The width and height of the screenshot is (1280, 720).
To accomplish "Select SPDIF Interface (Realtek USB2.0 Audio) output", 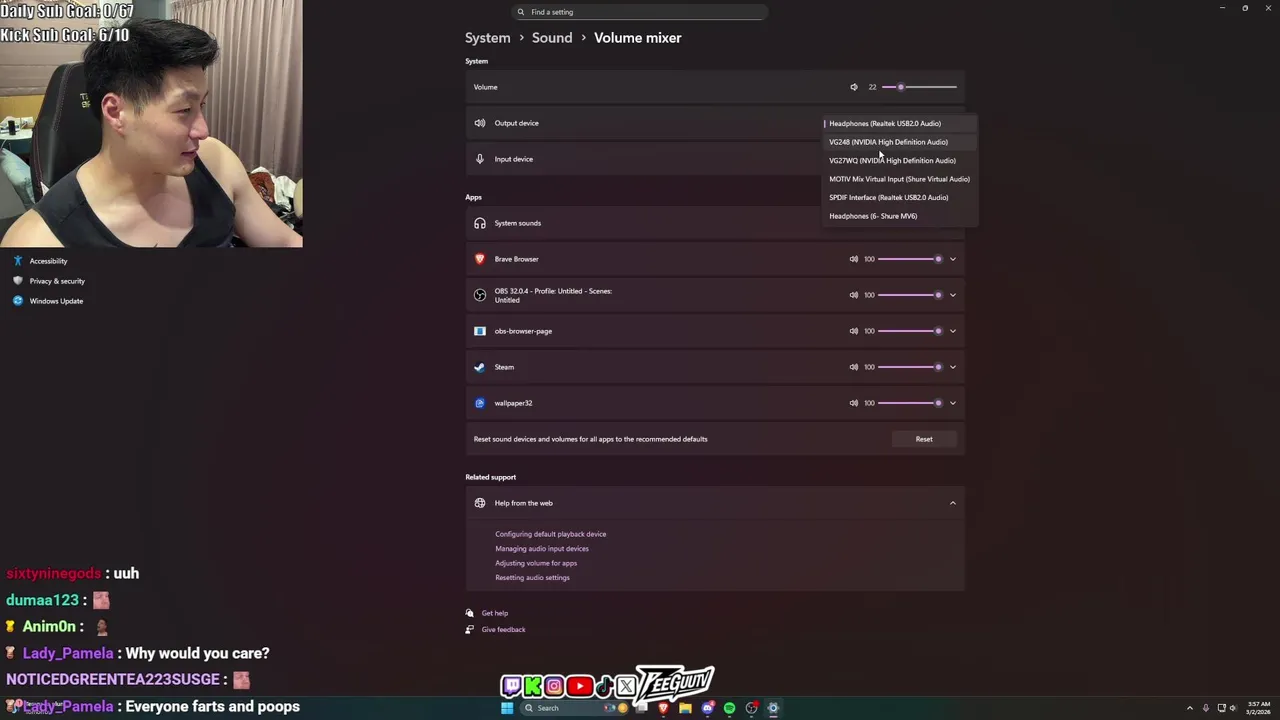I will point(899,197).
